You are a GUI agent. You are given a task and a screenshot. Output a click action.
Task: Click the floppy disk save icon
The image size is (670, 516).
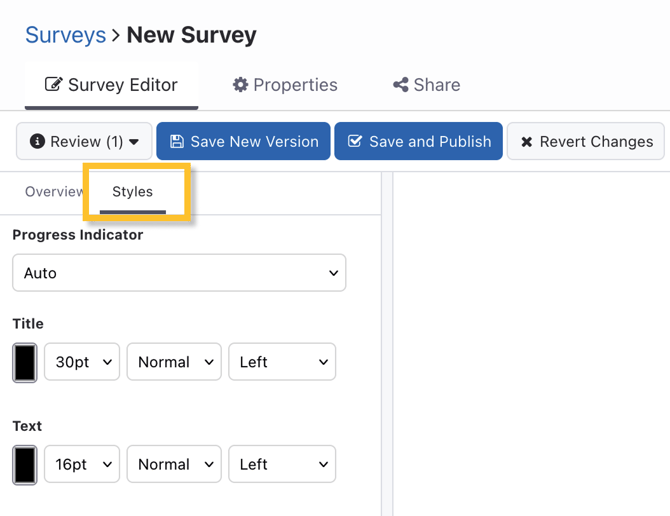pyautogui.click(x=177, y=142)
